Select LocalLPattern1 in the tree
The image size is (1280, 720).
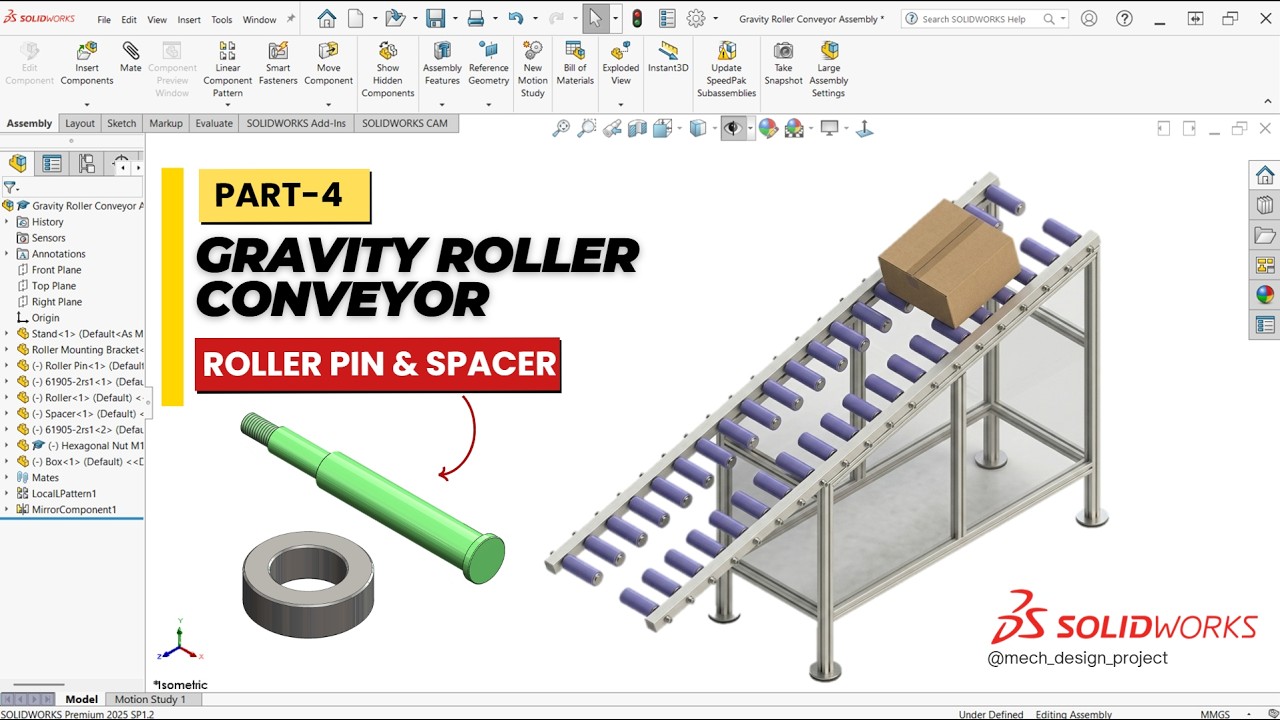point(64,494)
